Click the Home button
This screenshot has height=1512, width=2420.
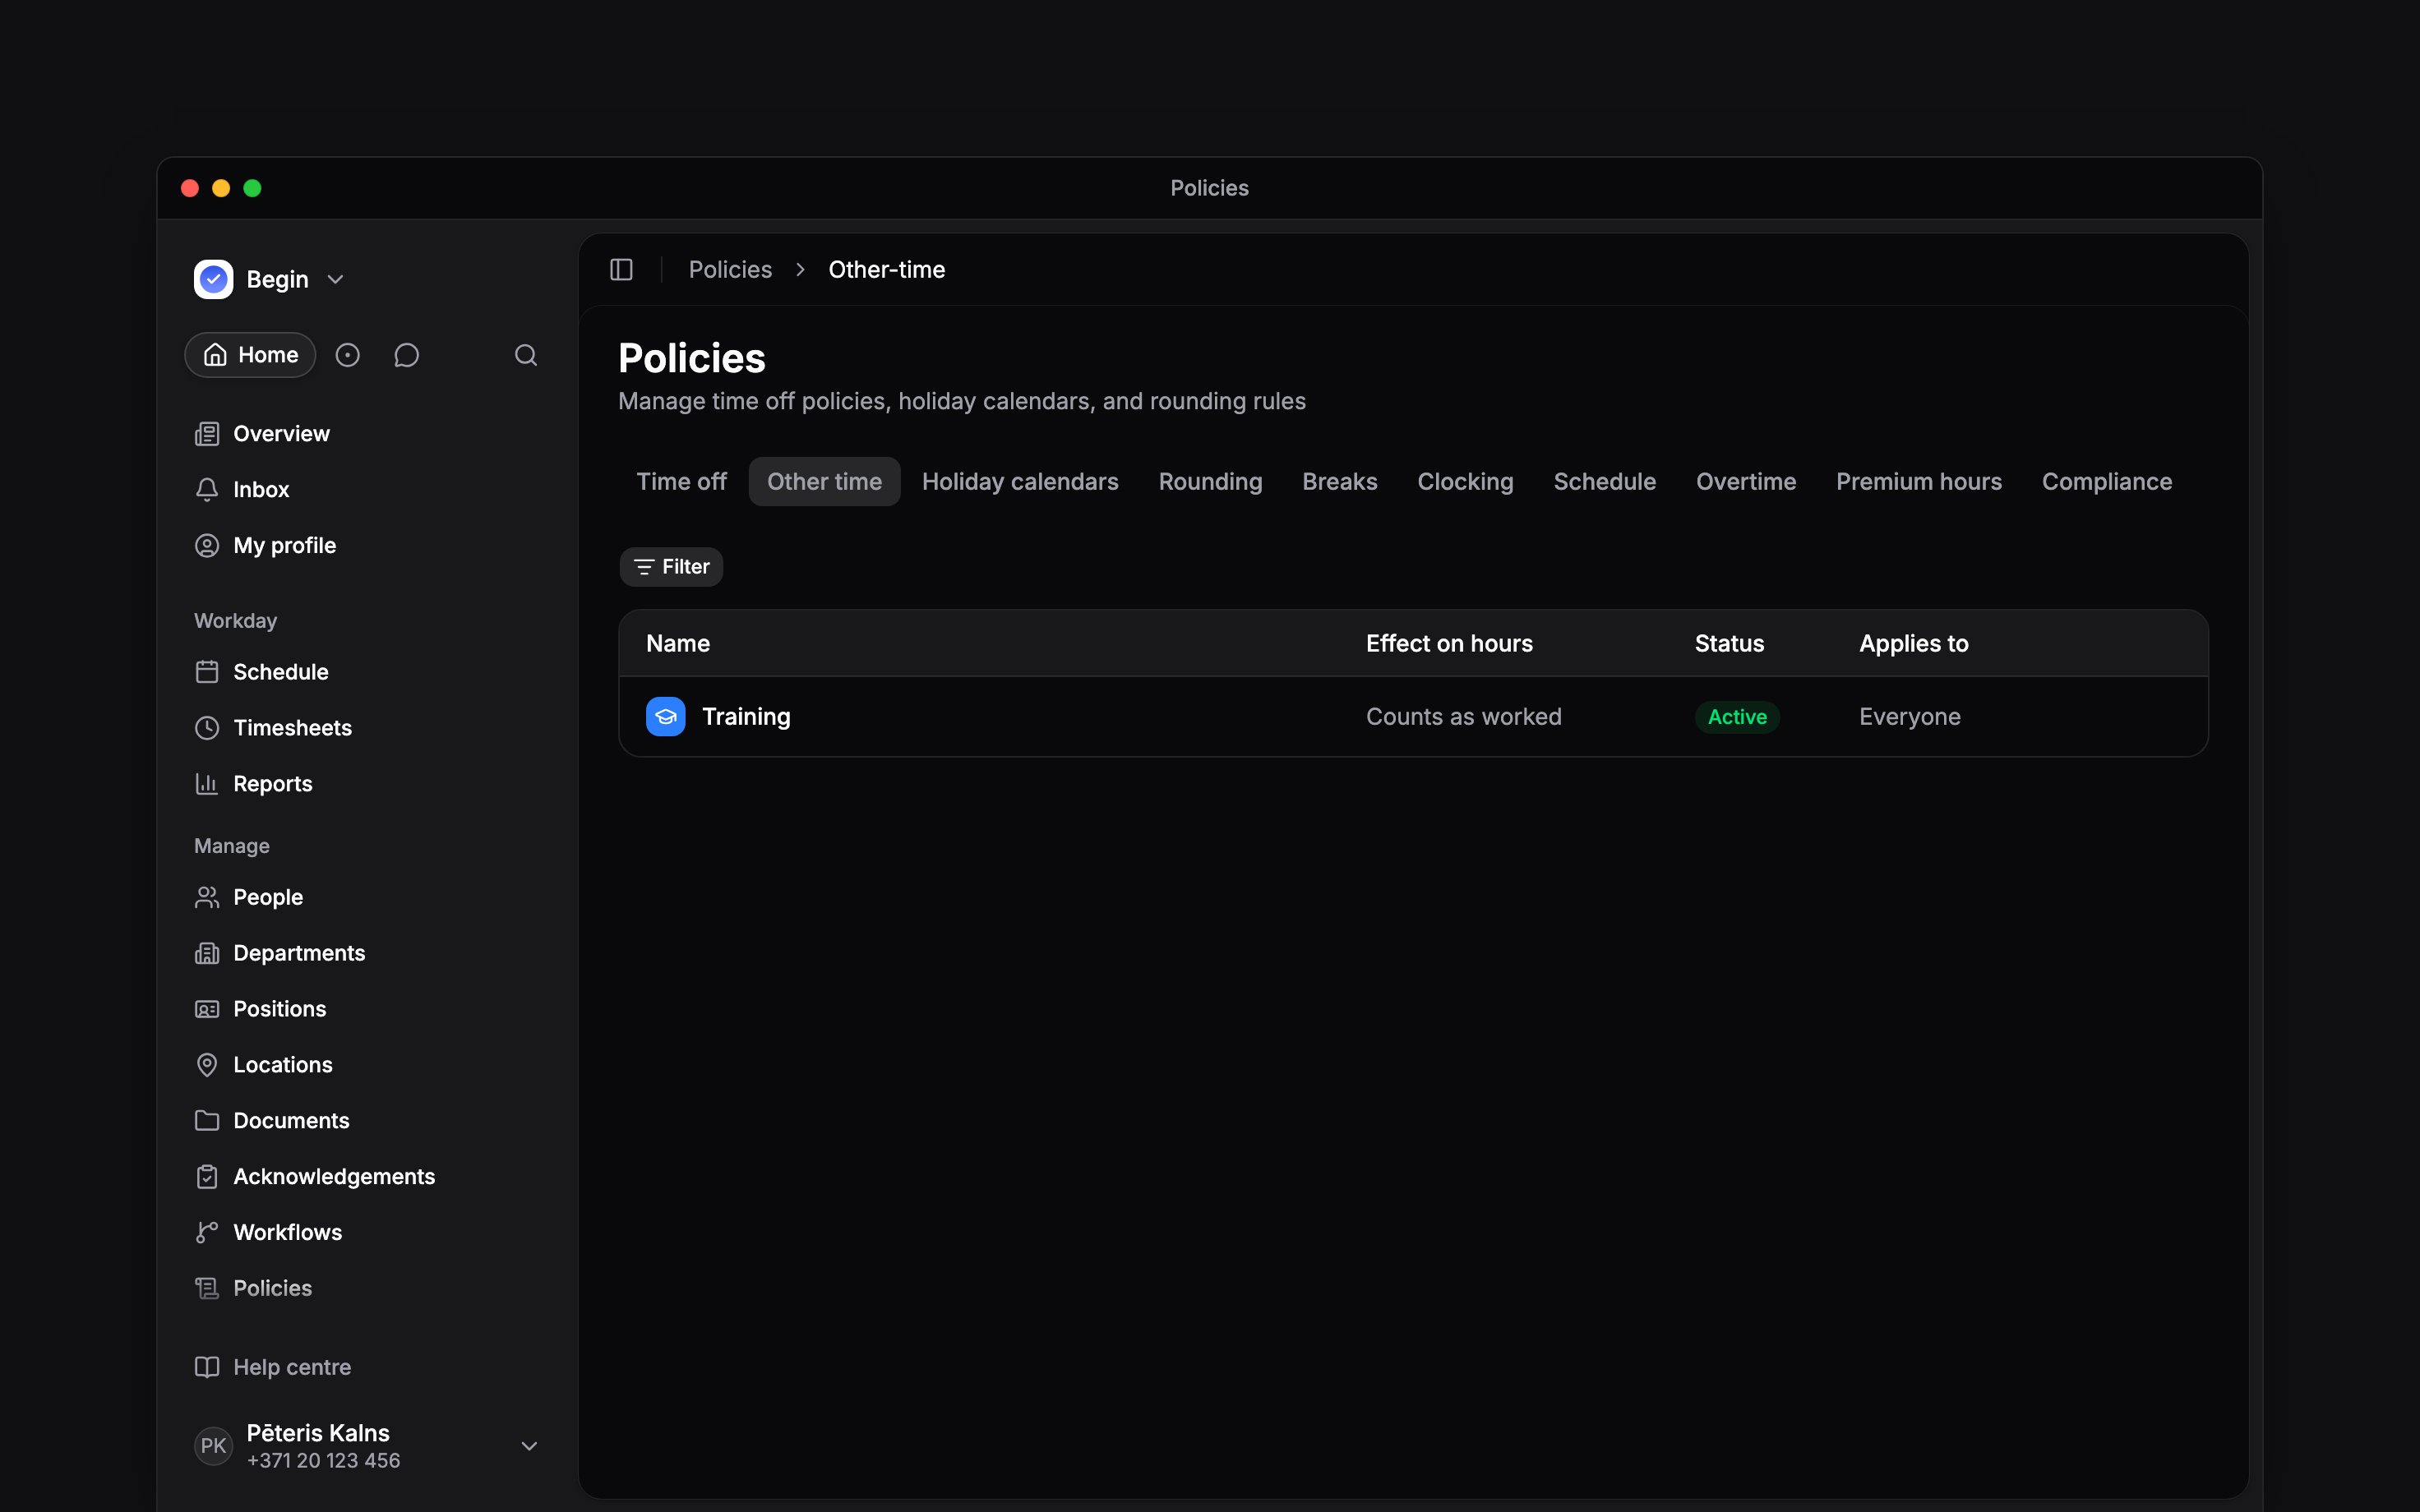(250, 355)
